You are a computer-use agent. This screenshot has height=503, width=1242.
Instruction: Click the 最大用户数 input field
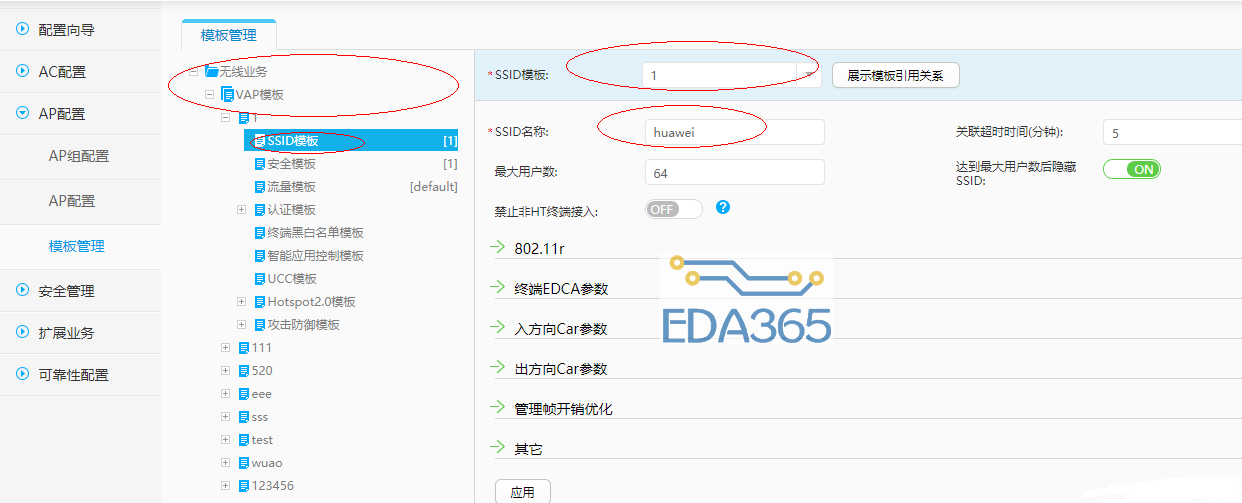click(x=735, y=172)
